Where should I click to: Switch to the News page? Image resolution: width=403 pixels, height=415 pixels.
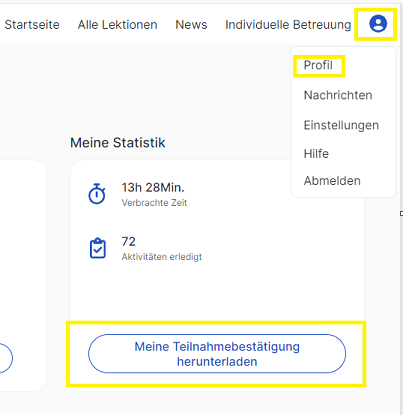[x=191, y=25]
